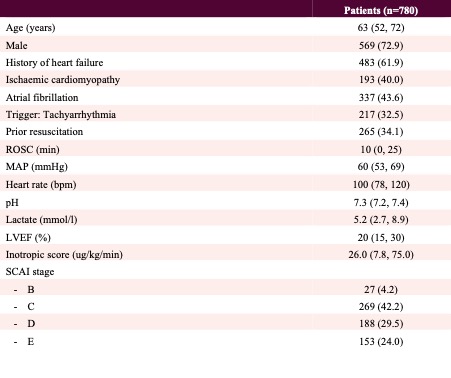
Task: Select the Age (years) row label
Action: click(30, 28)
